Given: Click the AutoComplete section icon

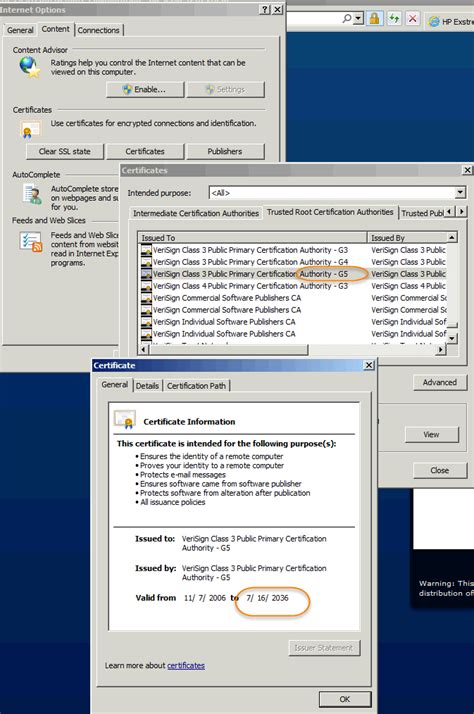Looking at the screenshot, I should tap(32, 194).
